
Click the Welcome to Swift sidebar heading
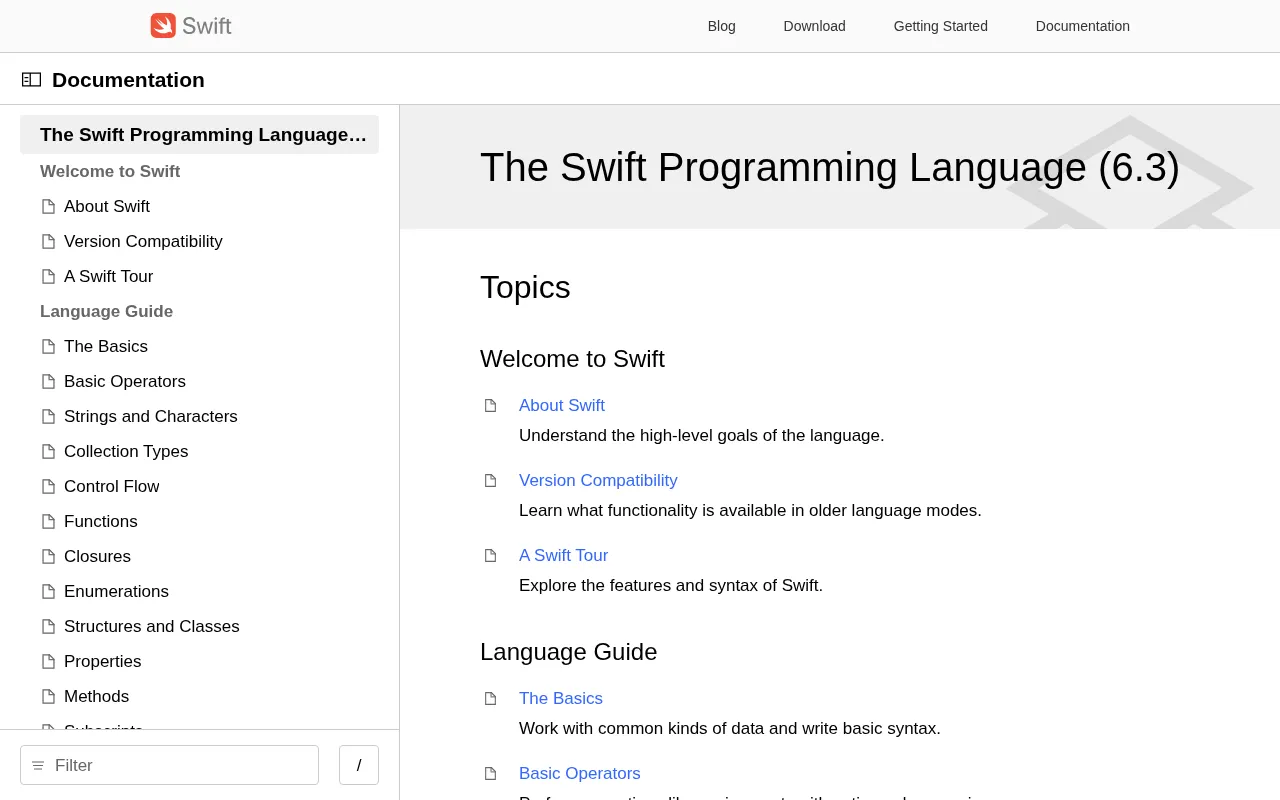click(110, 172)
